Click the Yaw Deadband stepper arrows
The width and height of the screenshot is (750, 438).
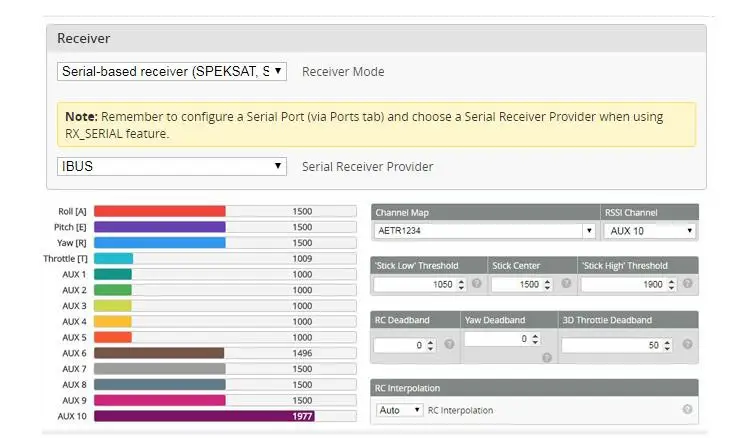535,339
